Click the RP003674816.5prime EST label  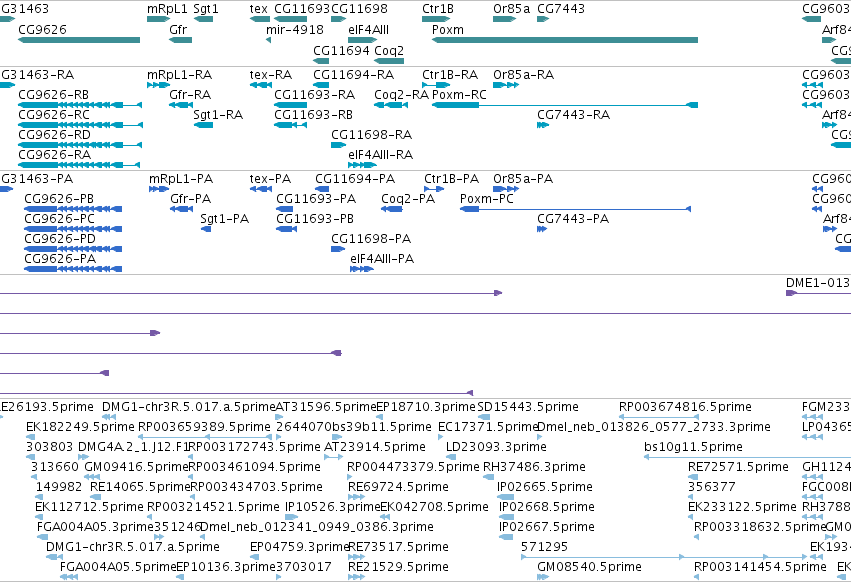point(685,407)
